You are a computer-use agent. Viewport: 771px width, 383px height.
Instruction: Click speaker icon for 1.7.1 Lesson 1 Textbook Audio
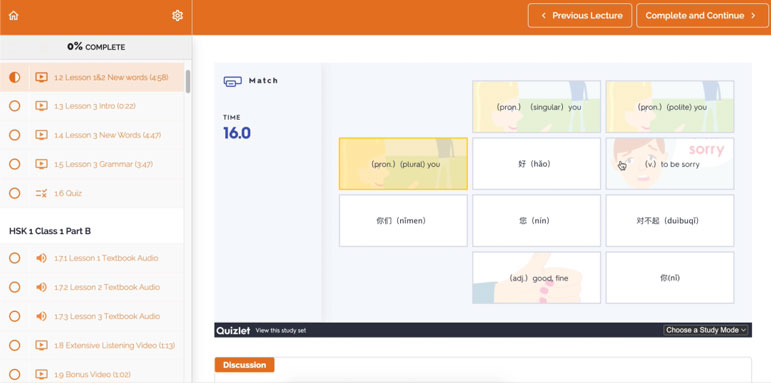[41, 258]
